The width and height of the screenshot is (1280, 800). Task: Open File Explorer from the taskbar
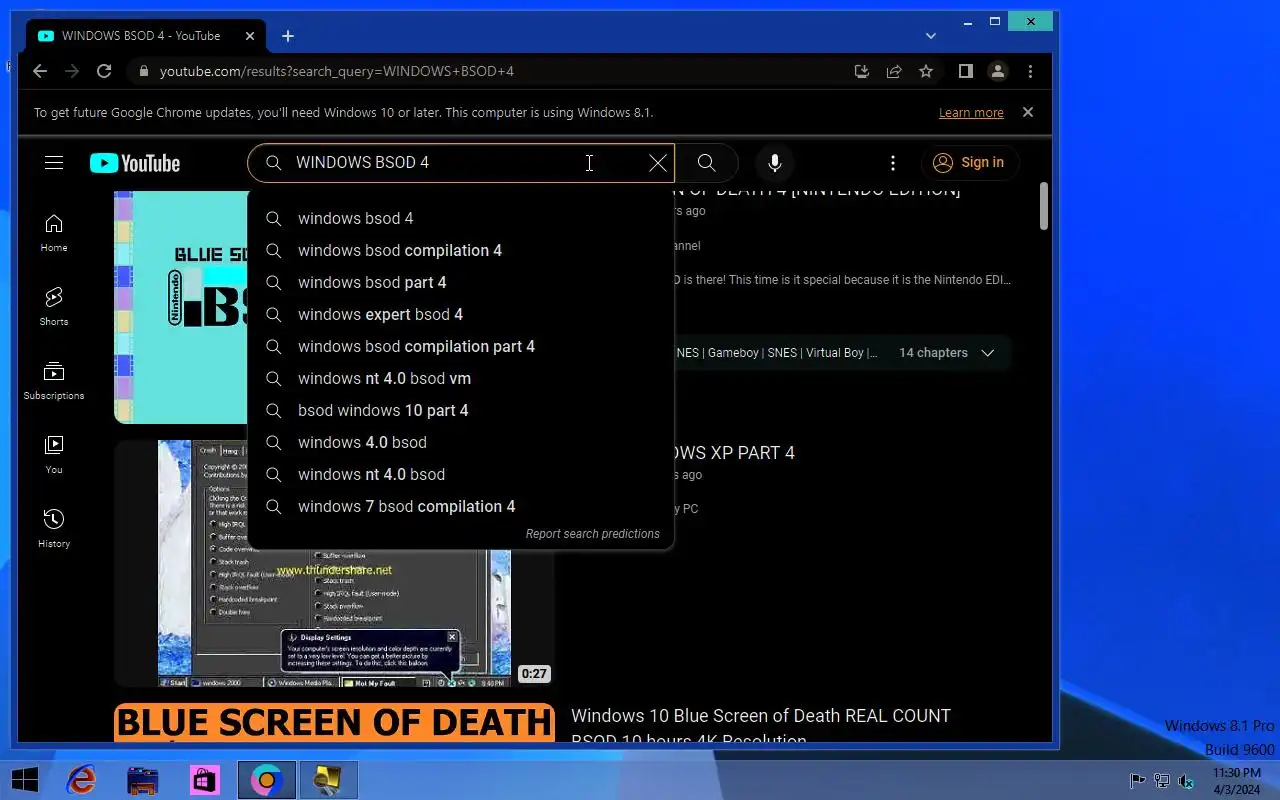point(143,780)
